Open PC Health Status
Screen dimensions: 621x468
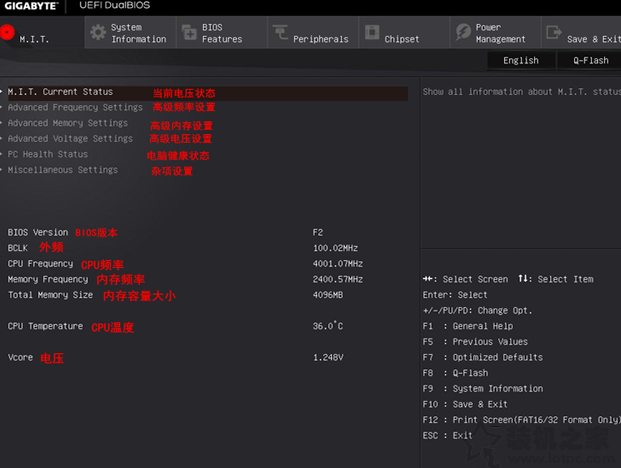click(x=48, y=155)
